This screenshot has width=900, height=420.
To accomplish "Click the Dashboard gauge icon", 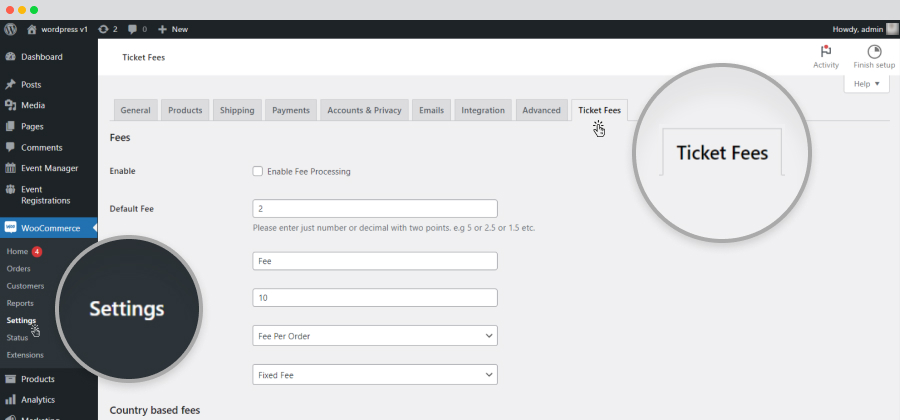I will click(x=10, y=57).
